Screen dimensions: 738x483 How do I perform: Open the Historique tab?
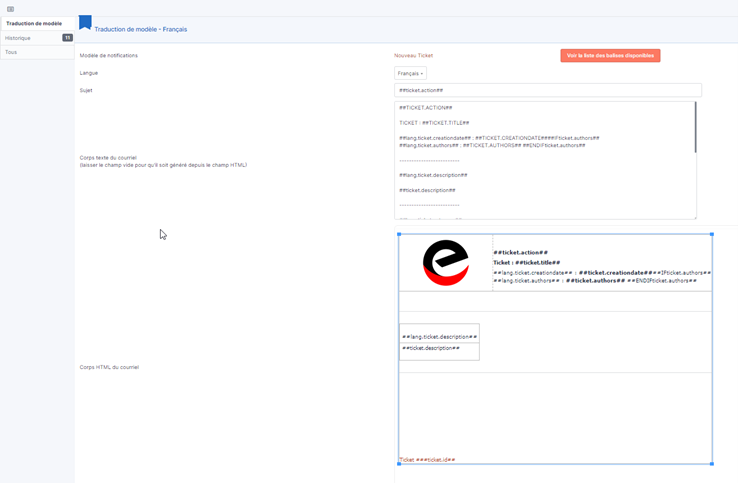(18, 38)
